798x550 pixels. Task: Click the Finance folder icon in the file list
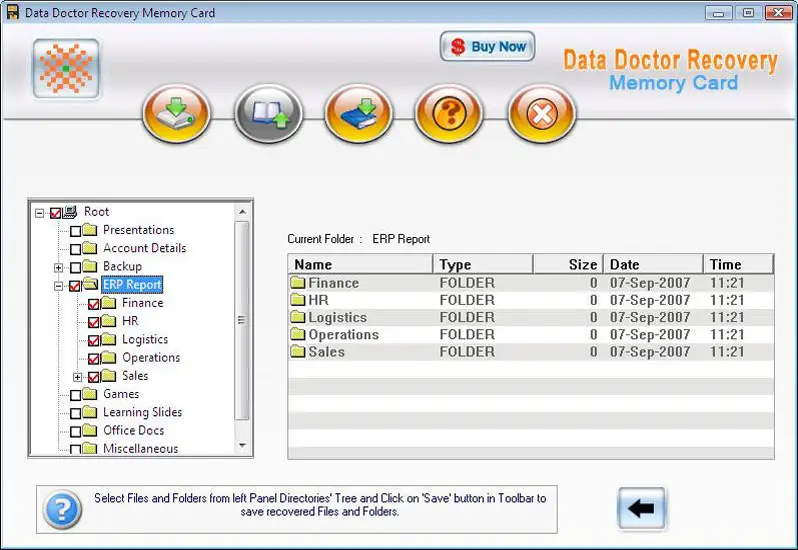coord(298,282)
